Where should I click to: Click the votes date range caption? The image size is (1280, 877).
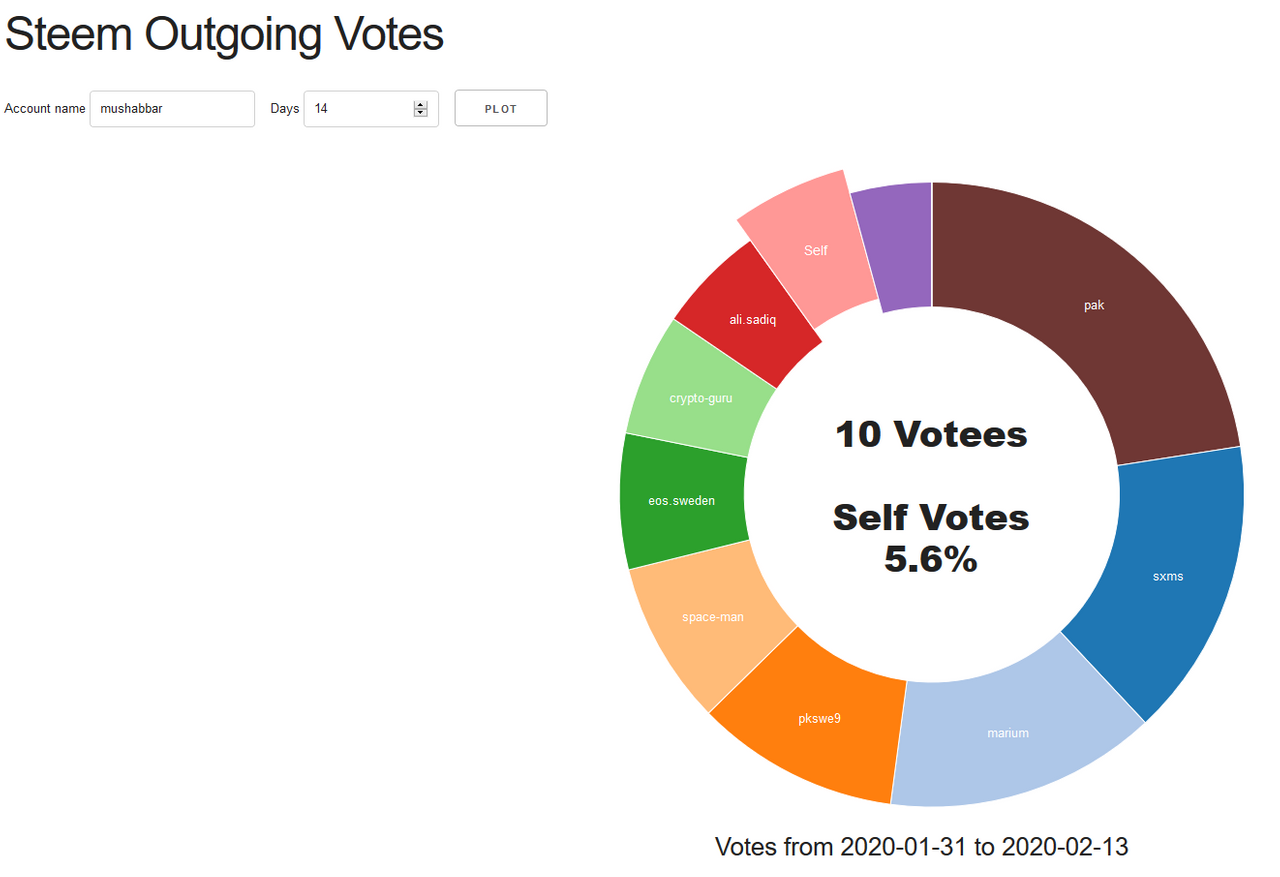(921, 847)
